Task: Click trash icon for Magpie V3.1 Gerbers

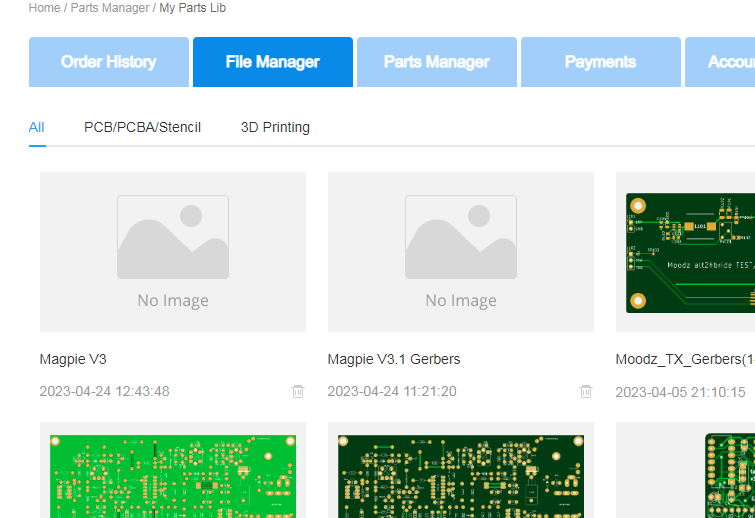Action: 586,391
